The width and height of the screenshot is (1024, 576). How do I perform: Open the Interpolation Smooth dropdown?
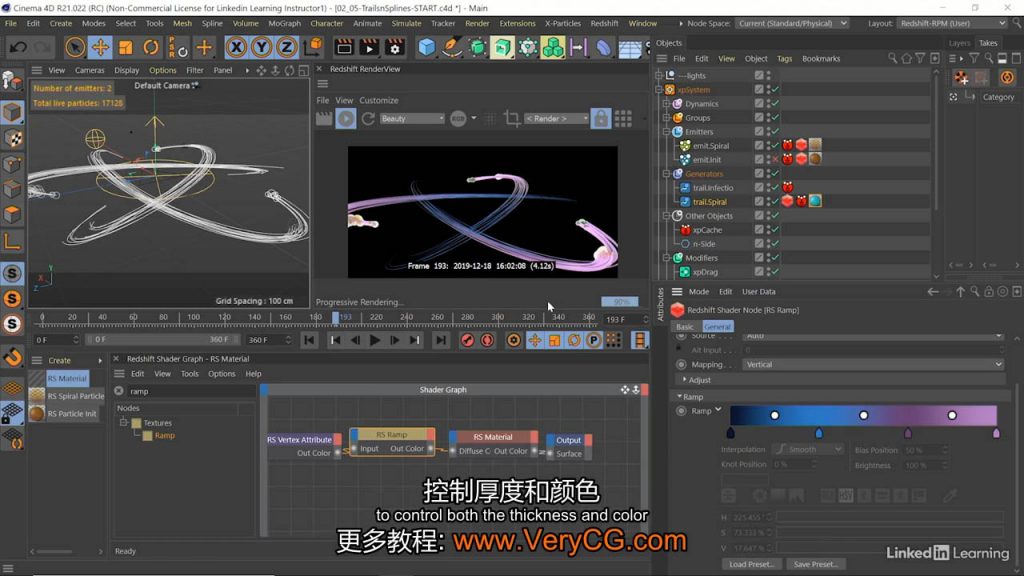[x=808, y=449]
